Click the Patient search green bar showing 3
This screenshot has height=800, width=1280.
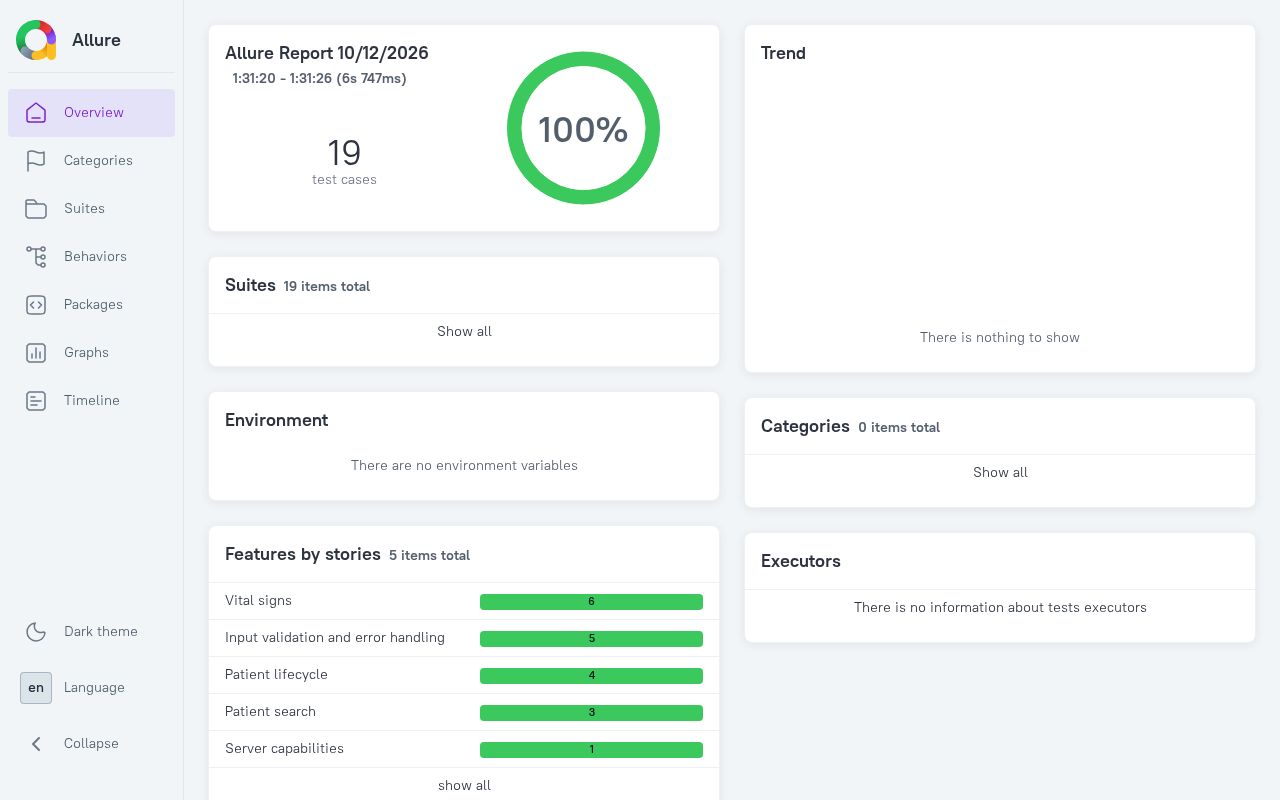tap(591, 713)
